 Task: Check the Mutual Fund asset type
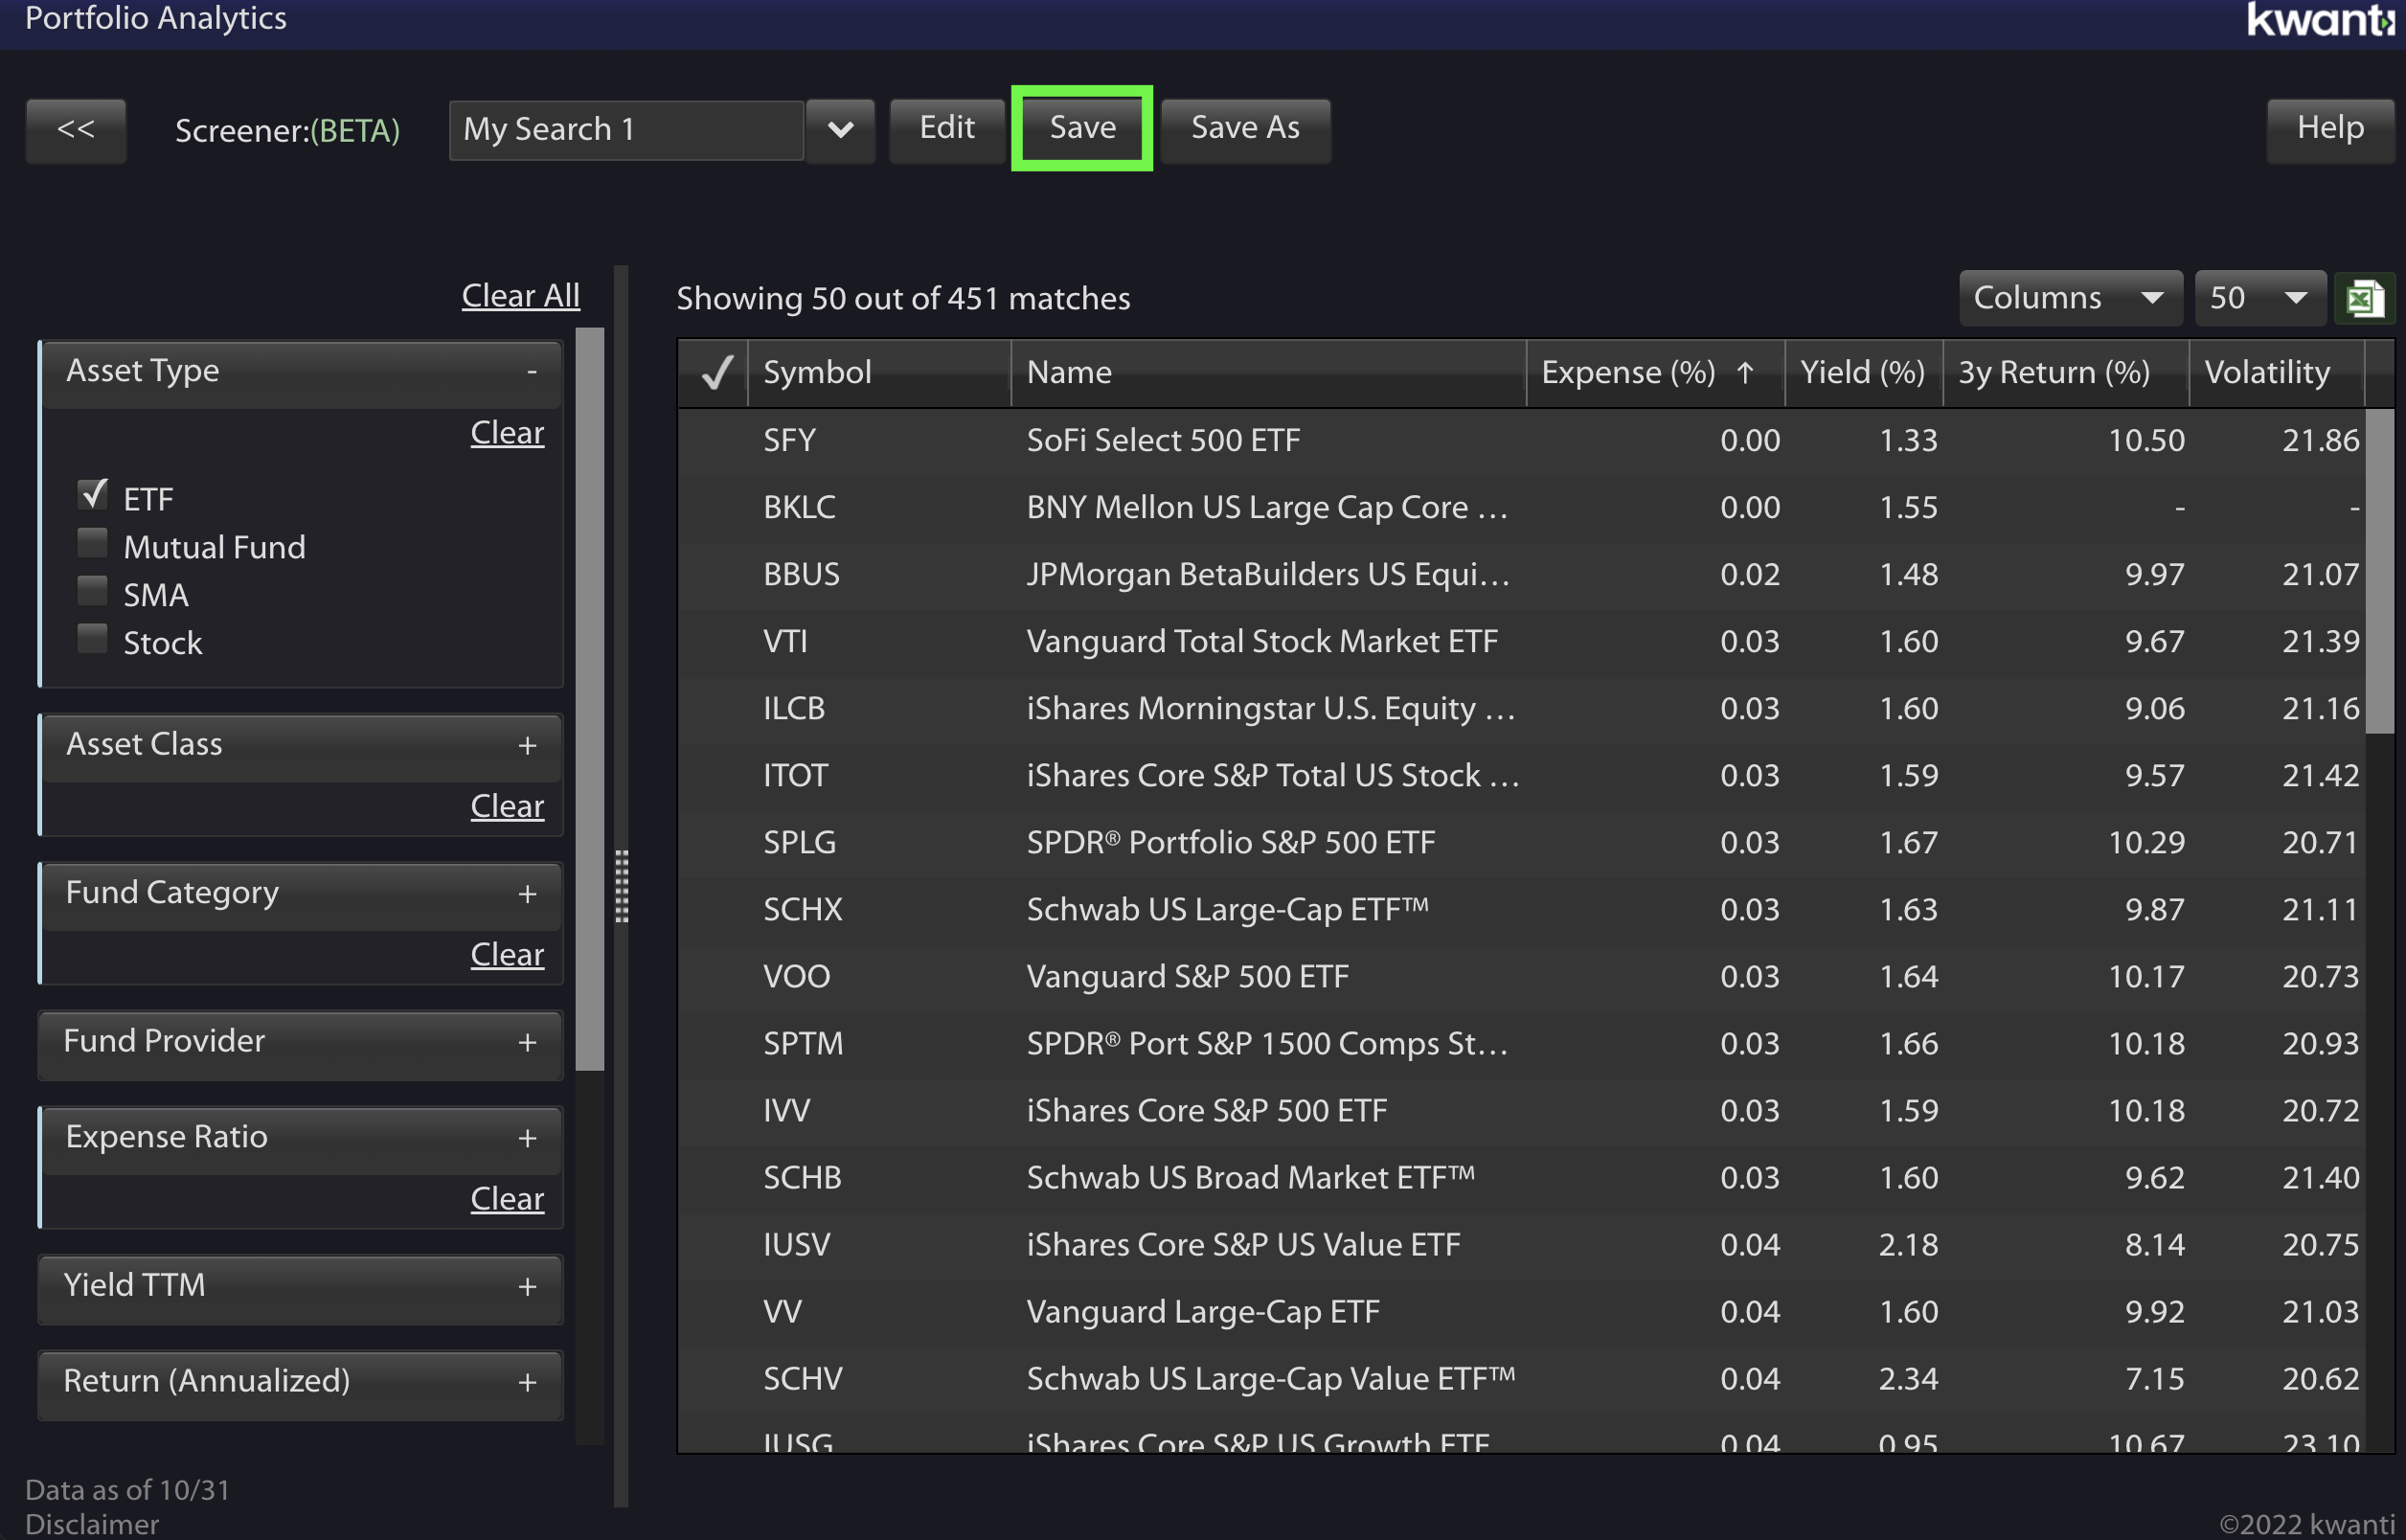coord(93,543)
